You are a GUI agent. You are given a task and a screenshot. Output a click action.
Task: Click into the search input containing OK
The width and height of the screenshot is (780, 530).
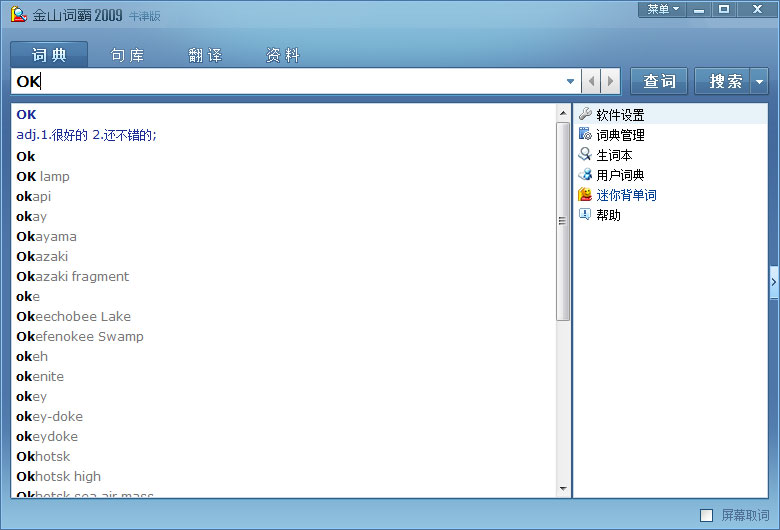tap(289, 81)
